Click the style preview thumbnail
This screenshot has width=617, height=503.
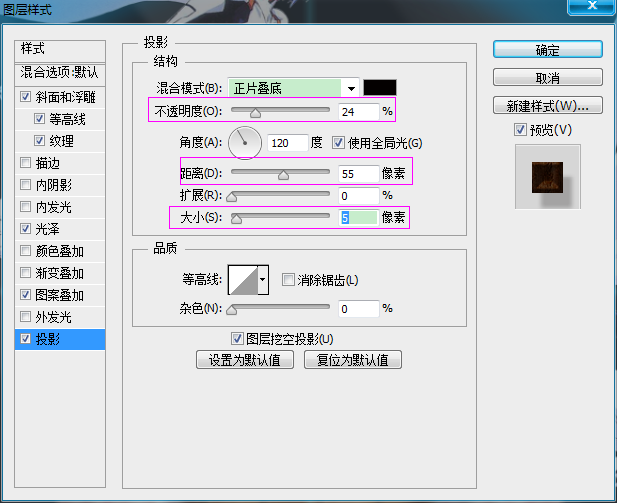548,177
